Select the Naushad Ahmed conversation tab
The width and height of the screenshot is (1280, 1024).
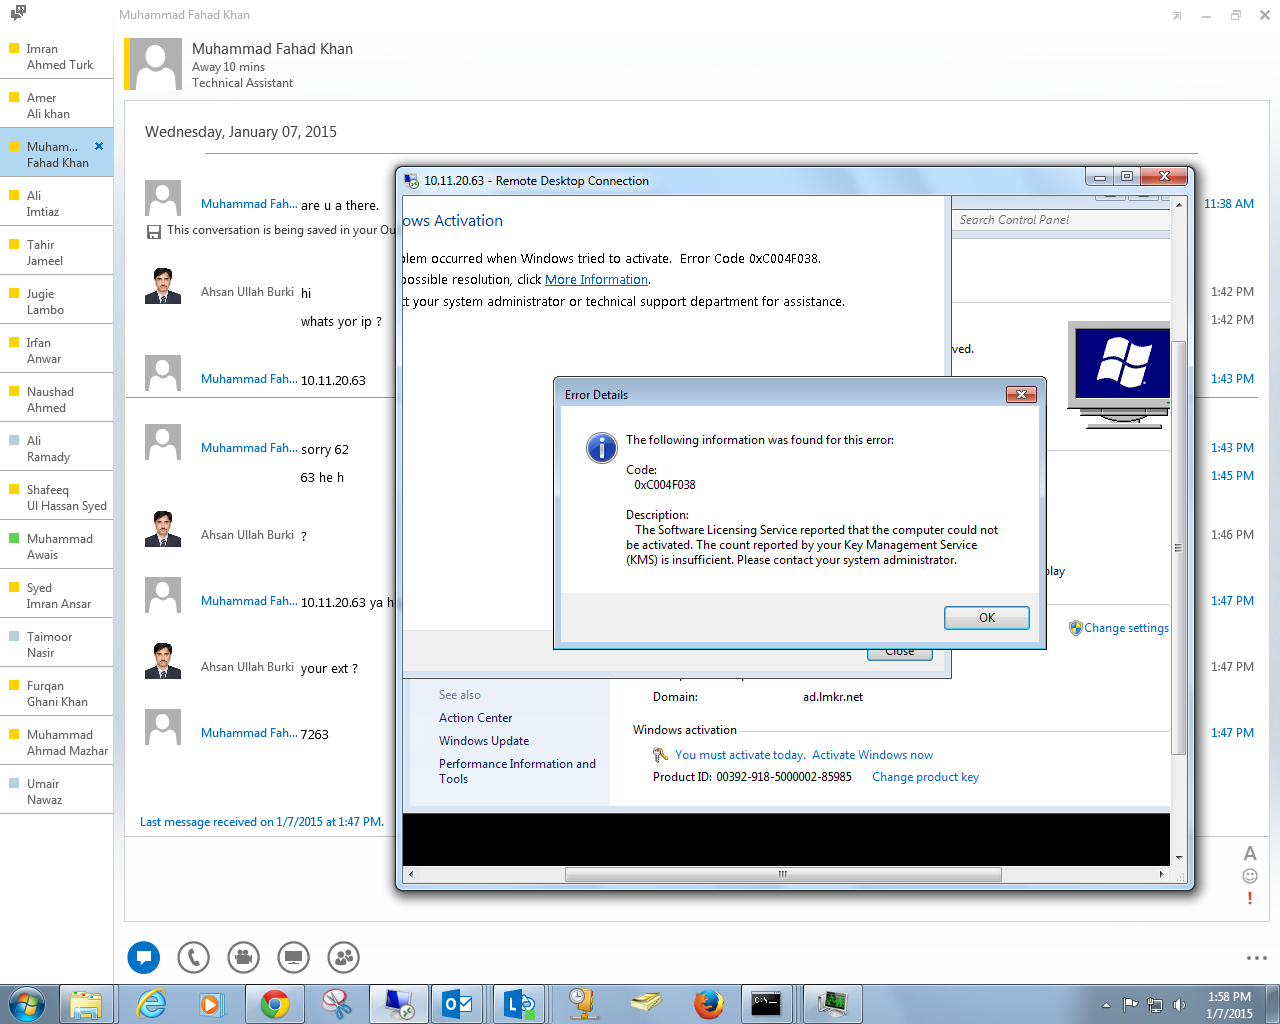click(58, 400)
